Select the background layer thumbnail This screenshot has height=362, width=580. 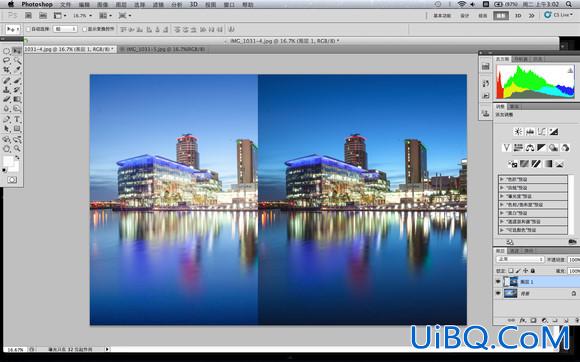[511, 293]
